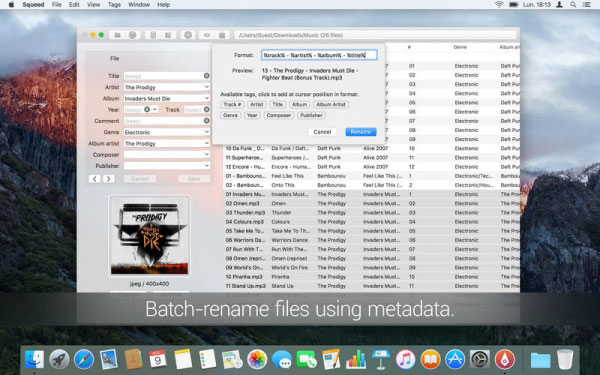Expand the Album artist dropdown
Screen dimensions: 600x375
[207, 143]
